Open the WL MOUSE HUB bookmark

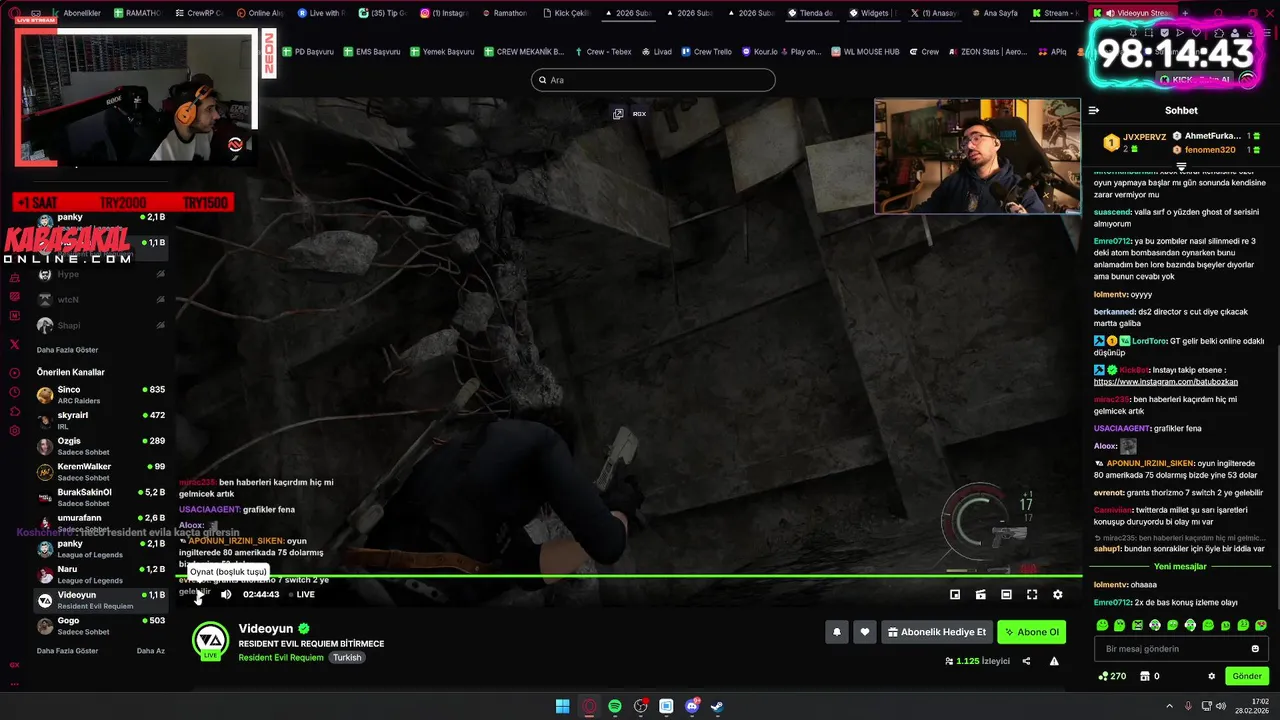(865, 51)
